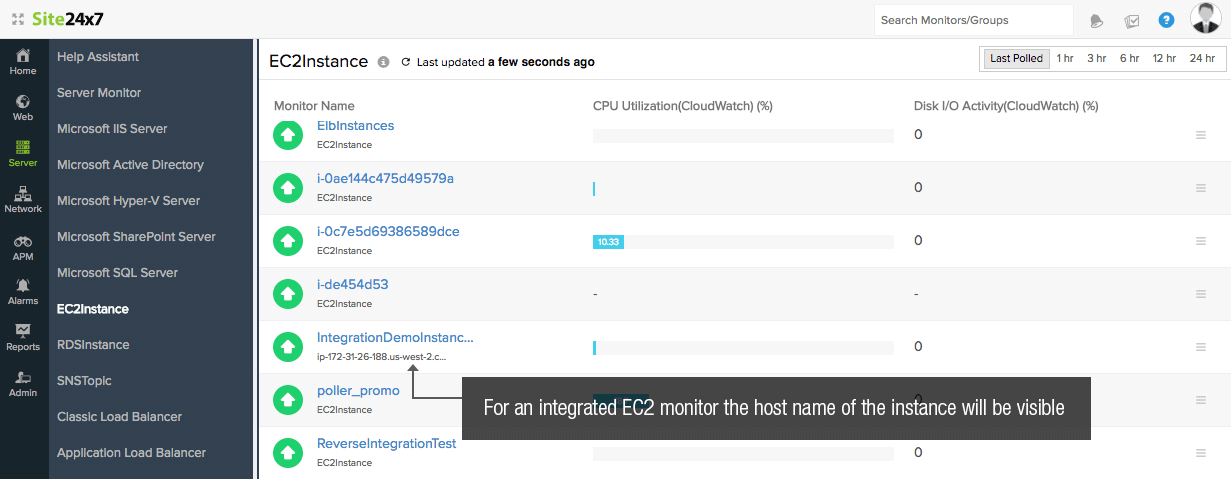Switch the time range to 1 hr
Viewport: 1231px width, 479px height.
[x=1064, y=59]
